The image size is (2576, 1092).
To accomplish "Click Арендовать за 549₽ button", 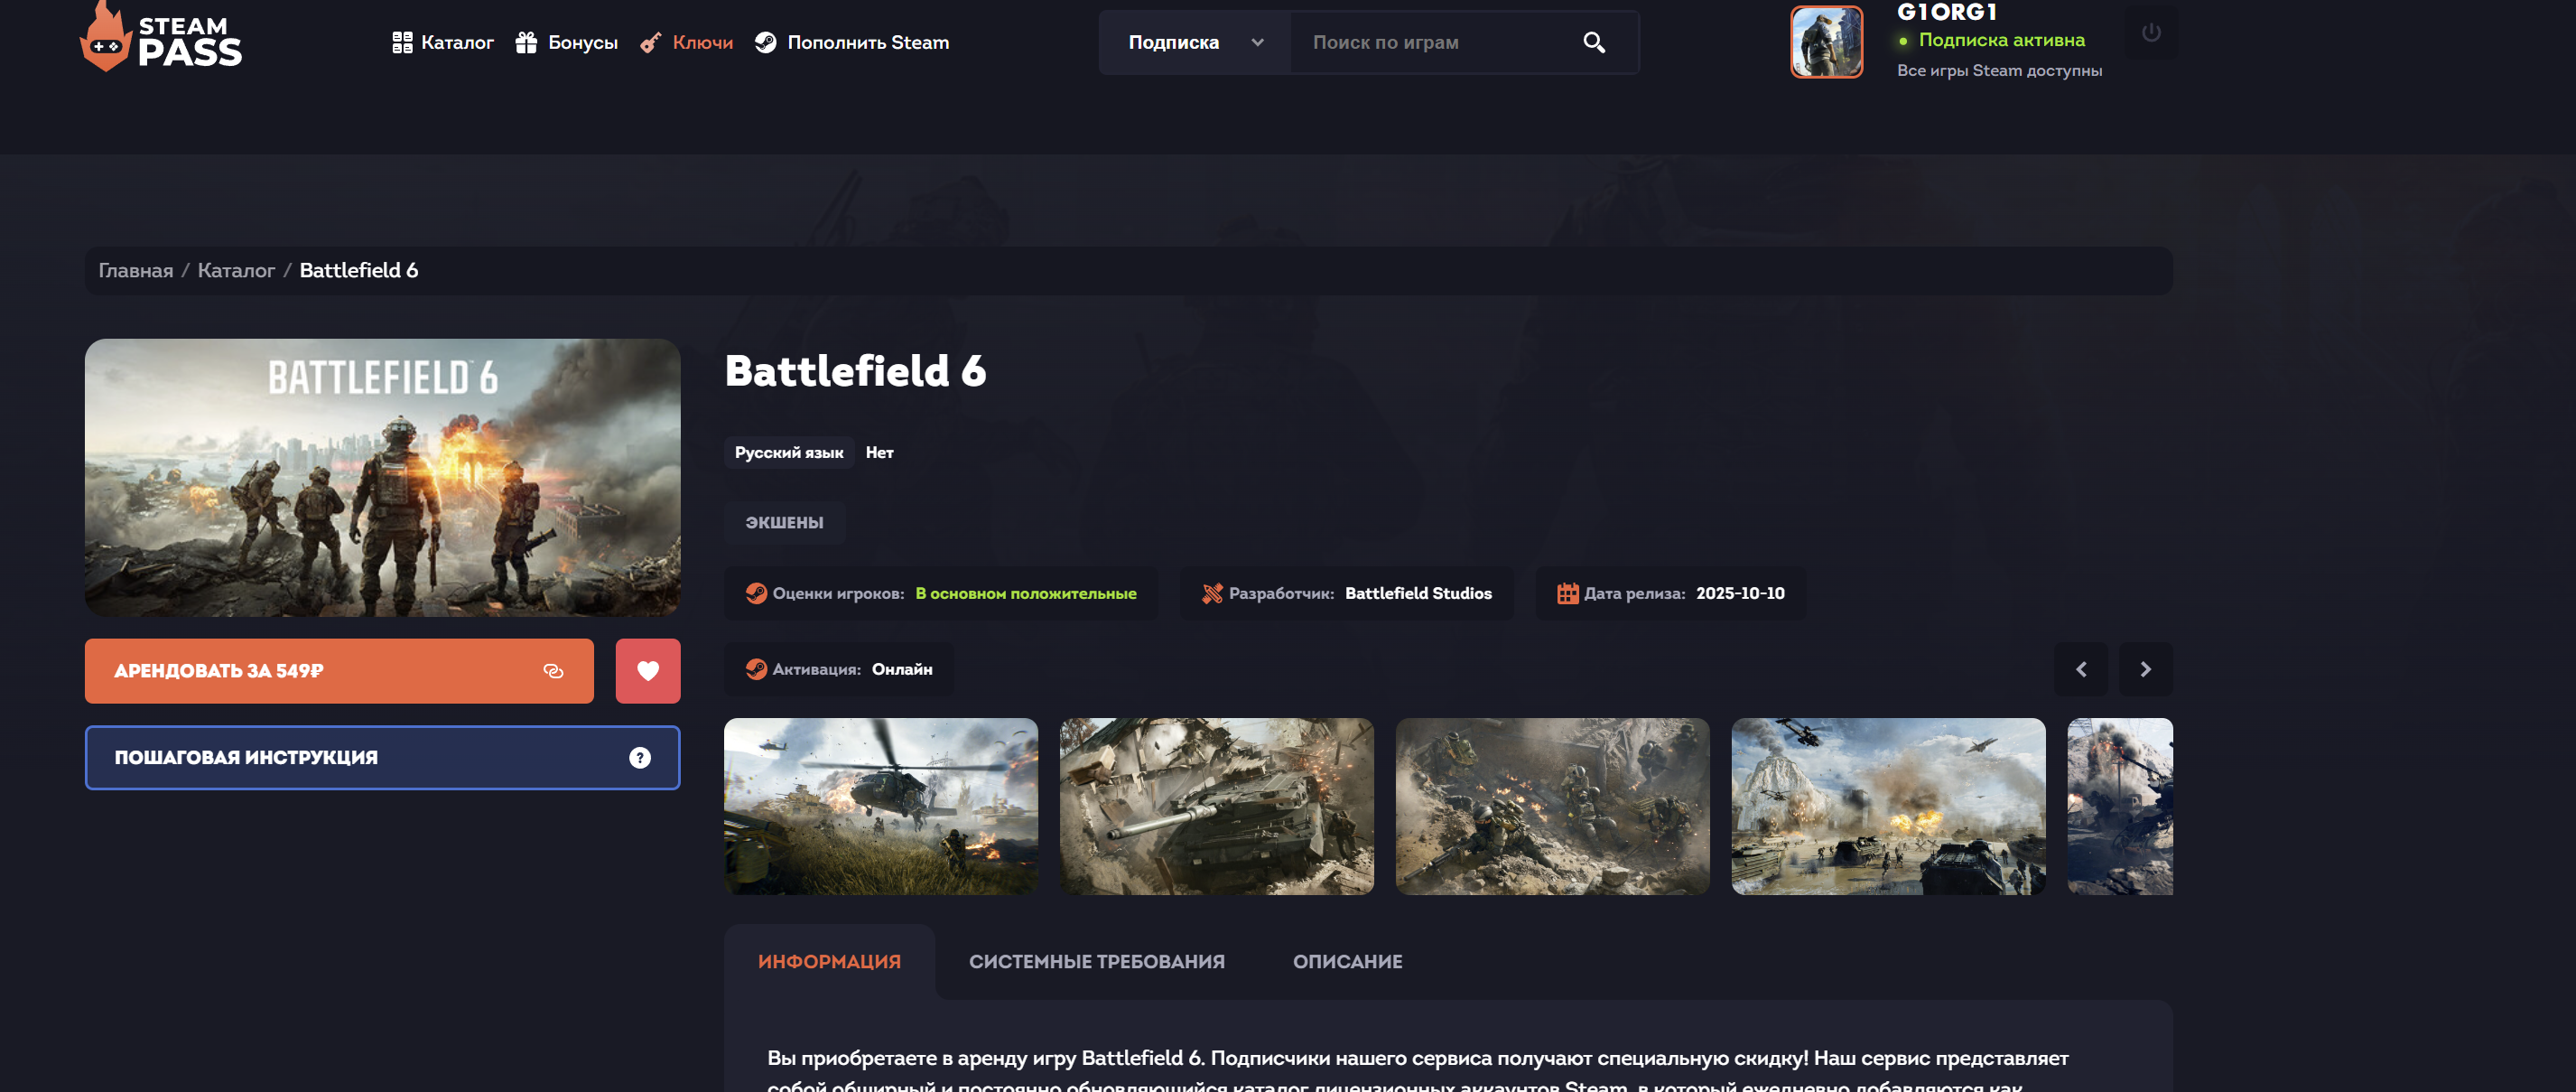I will (339, 671).
